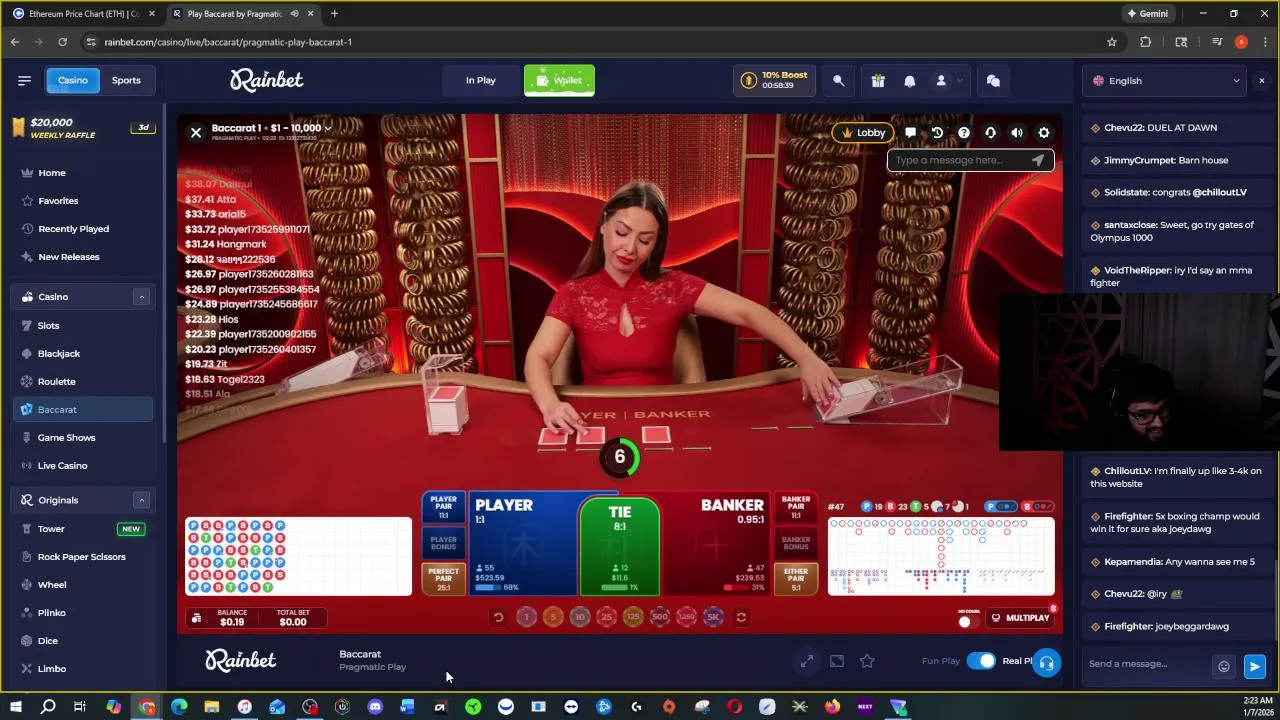The height and width of the screenshot is (720, 1280).
Task: Click the balance wallet icon
Action: pyautogui.click(x=197, y=618)
